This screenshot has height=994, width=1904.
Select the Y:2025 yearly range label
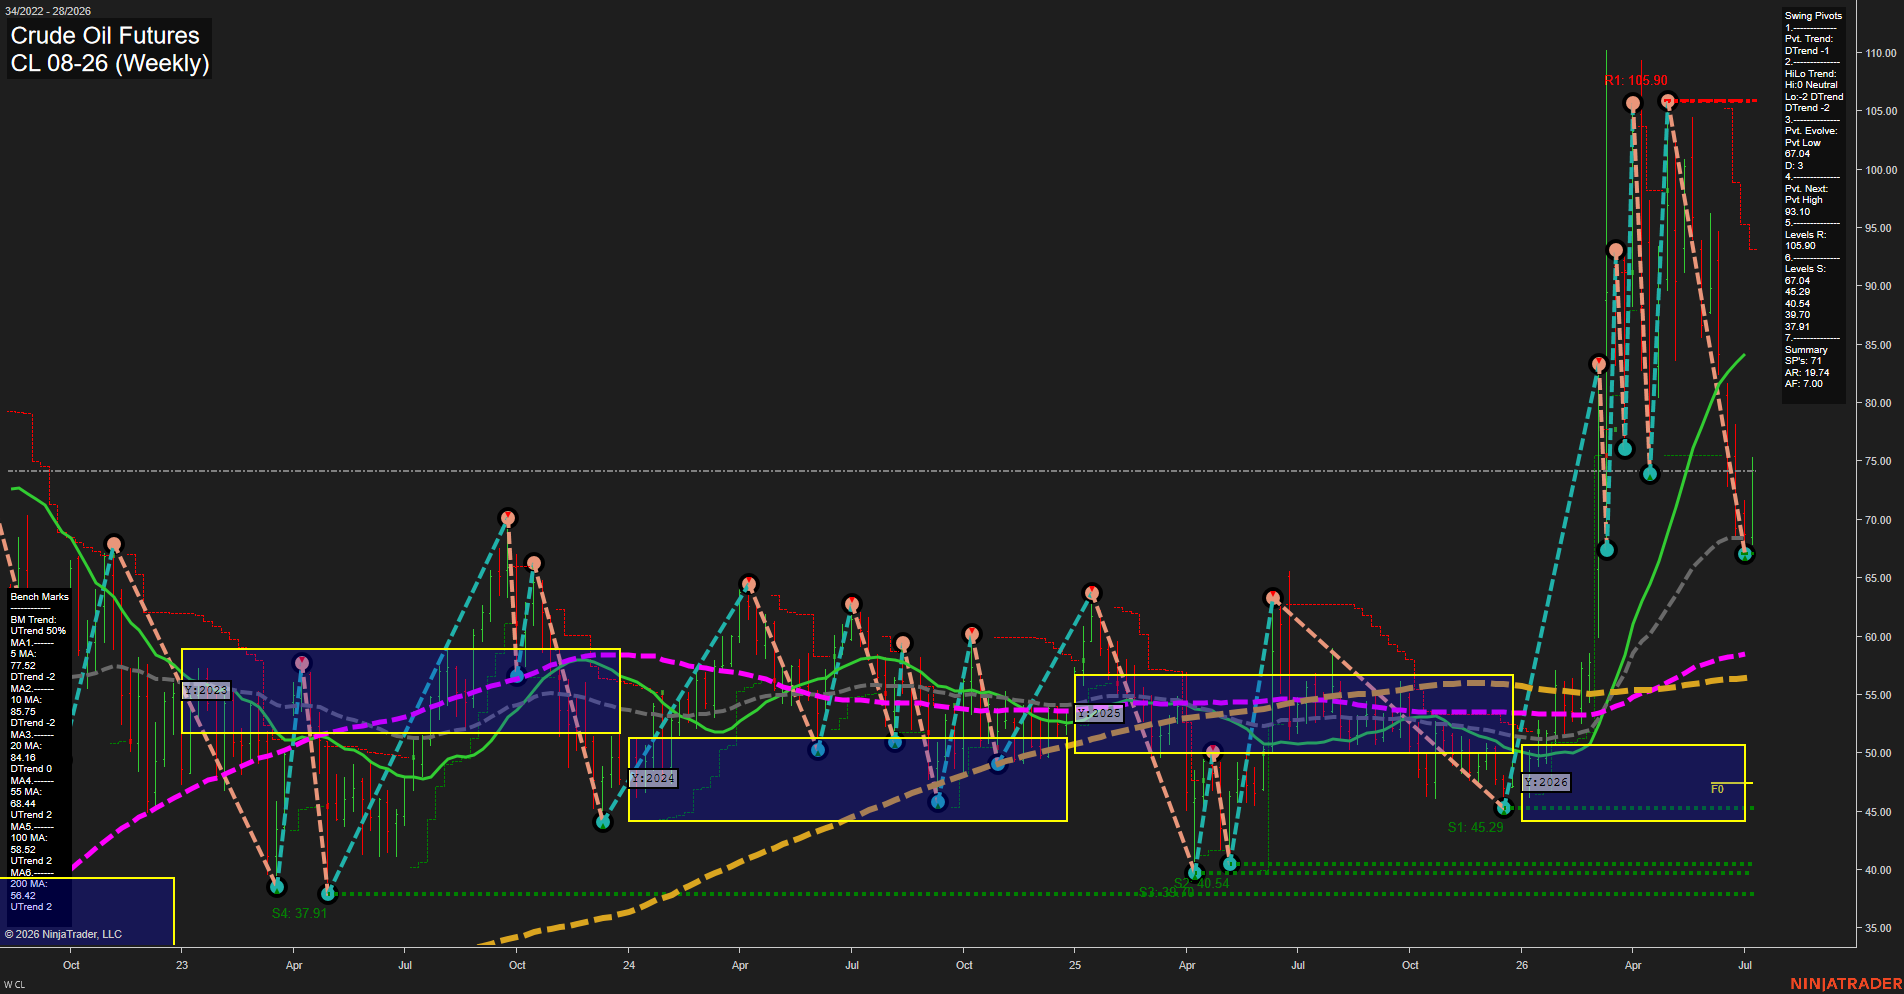(1099, 713)
